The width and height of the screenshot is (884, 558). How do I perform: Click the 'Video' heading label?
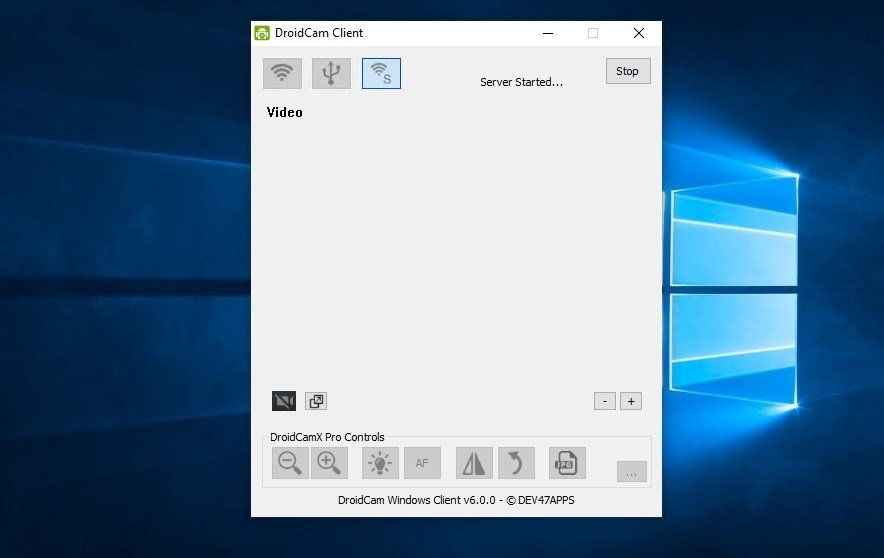click(x=285, y=112)
